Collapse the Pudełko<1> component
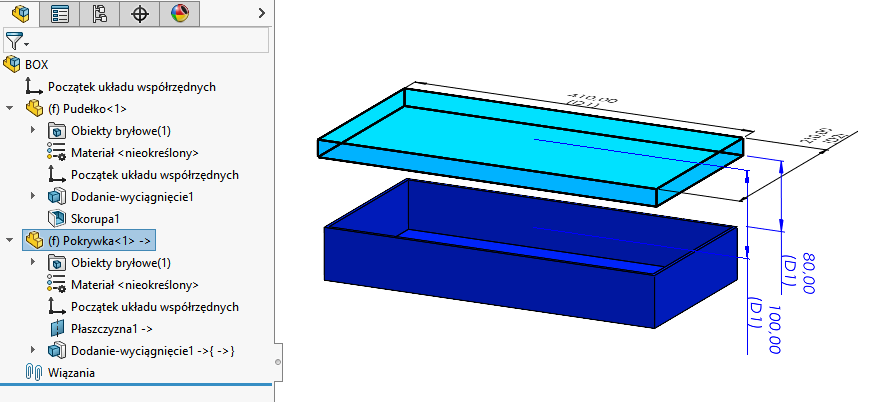893x402 pixels. [10, 109]
